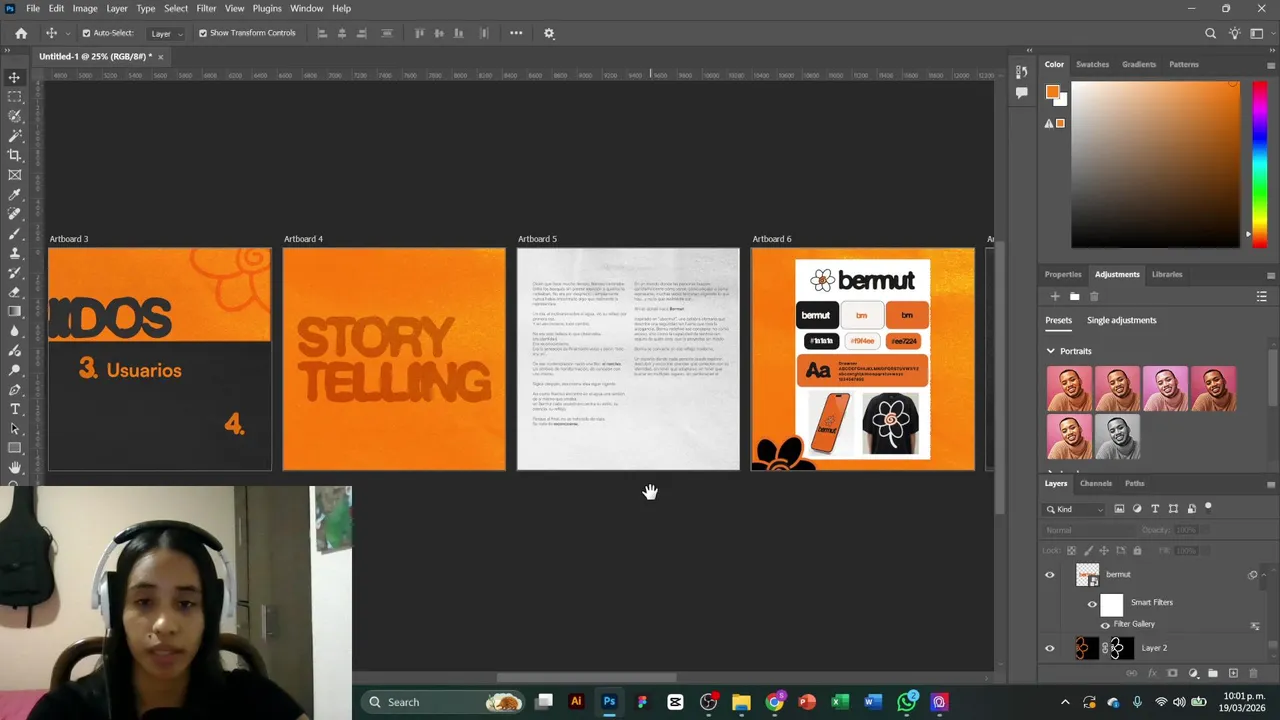Select the Clone Stamp tool
This screenshot has height=720, width=1280.
click(x=15, y=253)
